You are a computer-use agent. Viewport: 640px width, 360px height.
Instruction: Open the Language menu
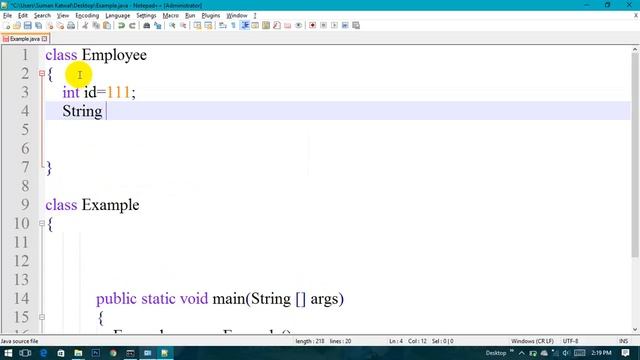[x=118, y=16]
